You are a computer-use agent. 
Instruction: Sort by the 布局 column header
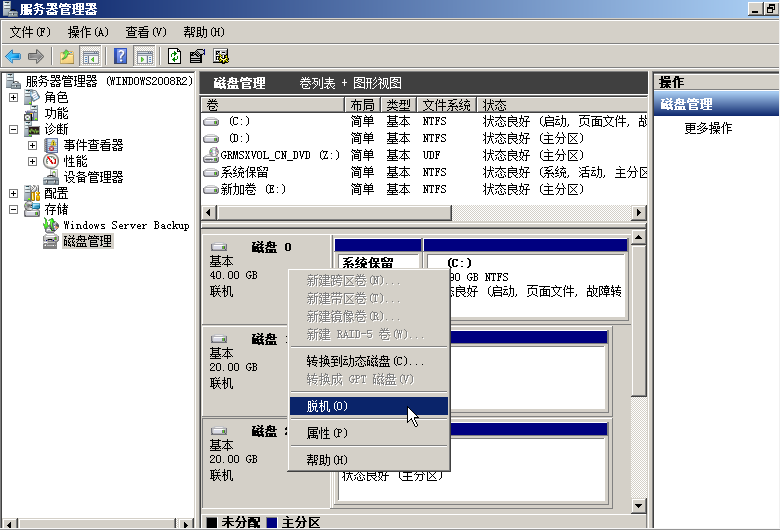[x=363, y=105]
